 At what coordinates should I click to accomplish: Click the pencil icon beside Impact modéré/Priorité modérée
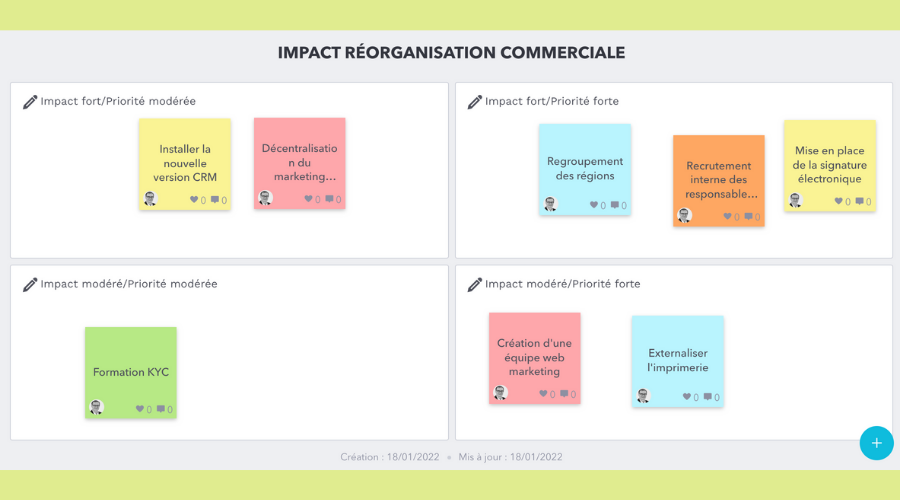[30, 285]
